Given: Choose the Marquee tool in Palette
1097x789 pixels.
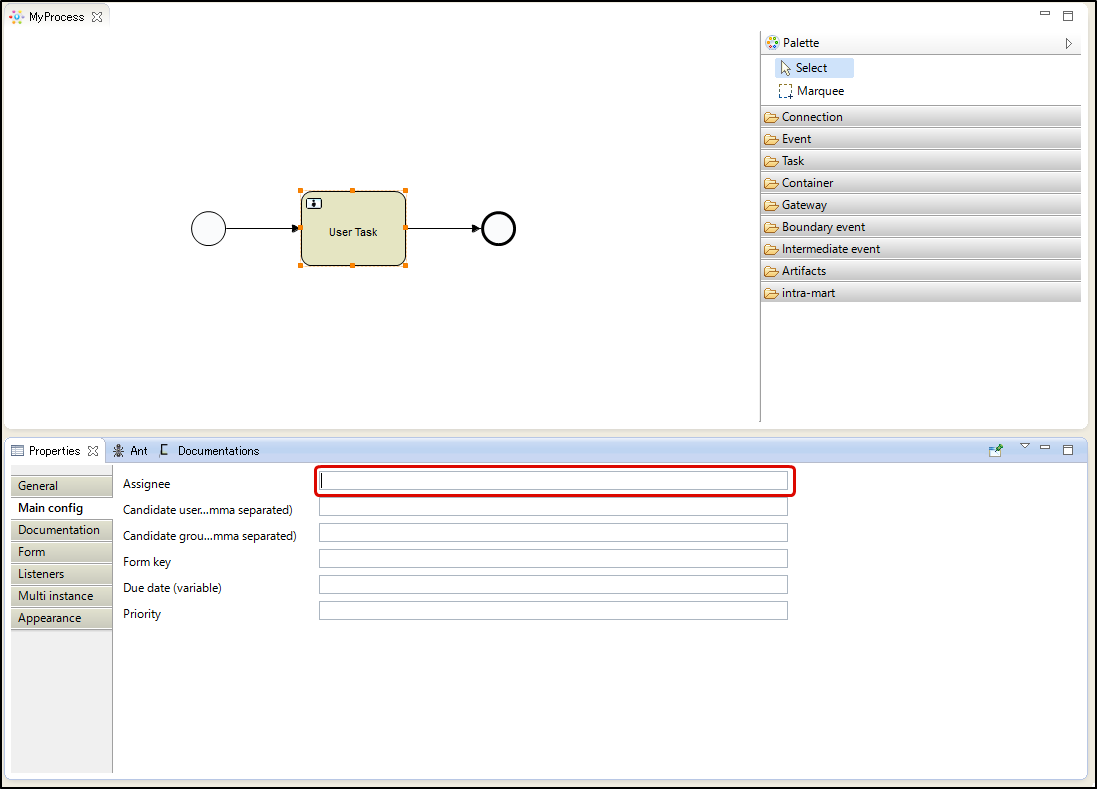Looking at the screenshot, I should [812, 91].
